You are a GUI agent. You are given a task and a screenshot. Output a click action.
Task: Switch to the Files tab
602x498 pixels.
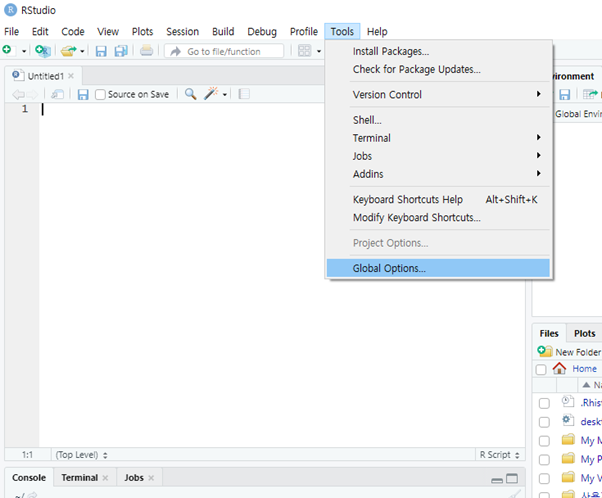point(549,333)
